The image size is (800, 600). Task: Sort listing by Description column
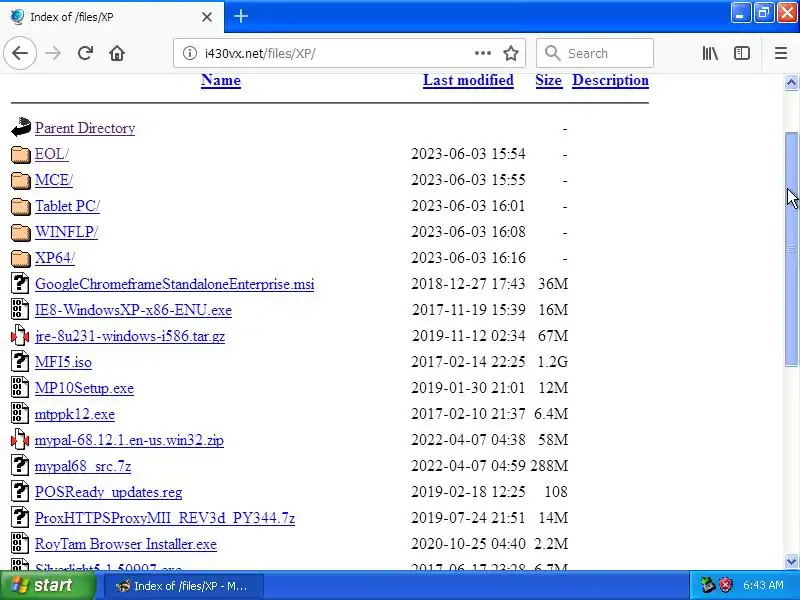610,81
